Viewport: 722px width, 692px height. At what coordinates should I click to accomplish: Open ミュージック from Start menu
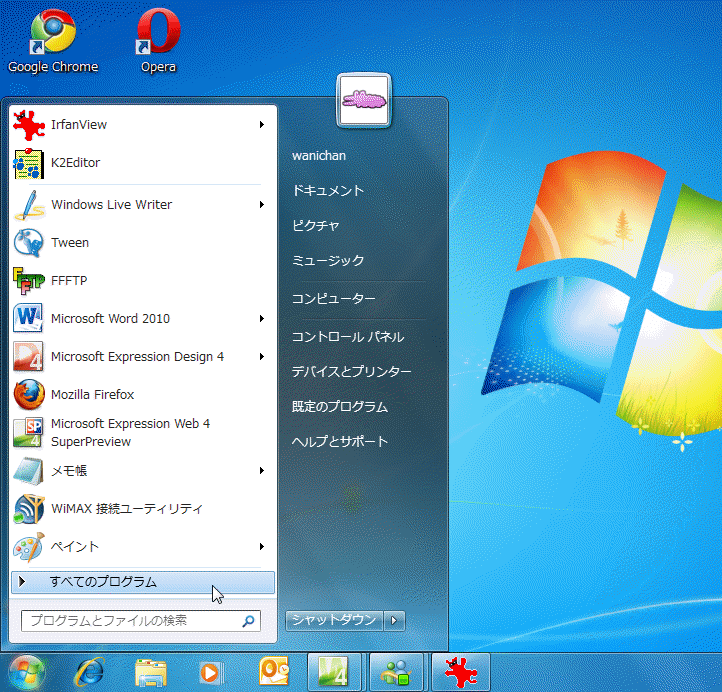click(328, 261)
